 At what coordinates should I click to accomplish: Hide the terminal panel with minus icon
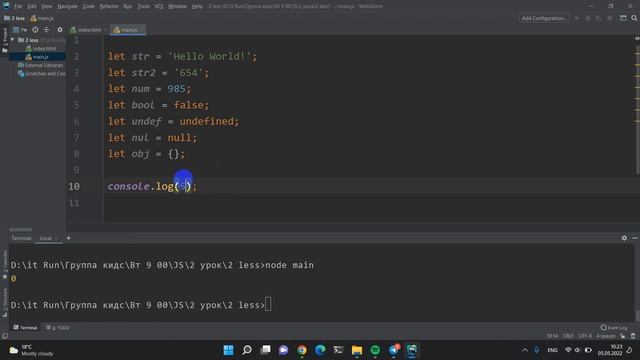[635, 238]
